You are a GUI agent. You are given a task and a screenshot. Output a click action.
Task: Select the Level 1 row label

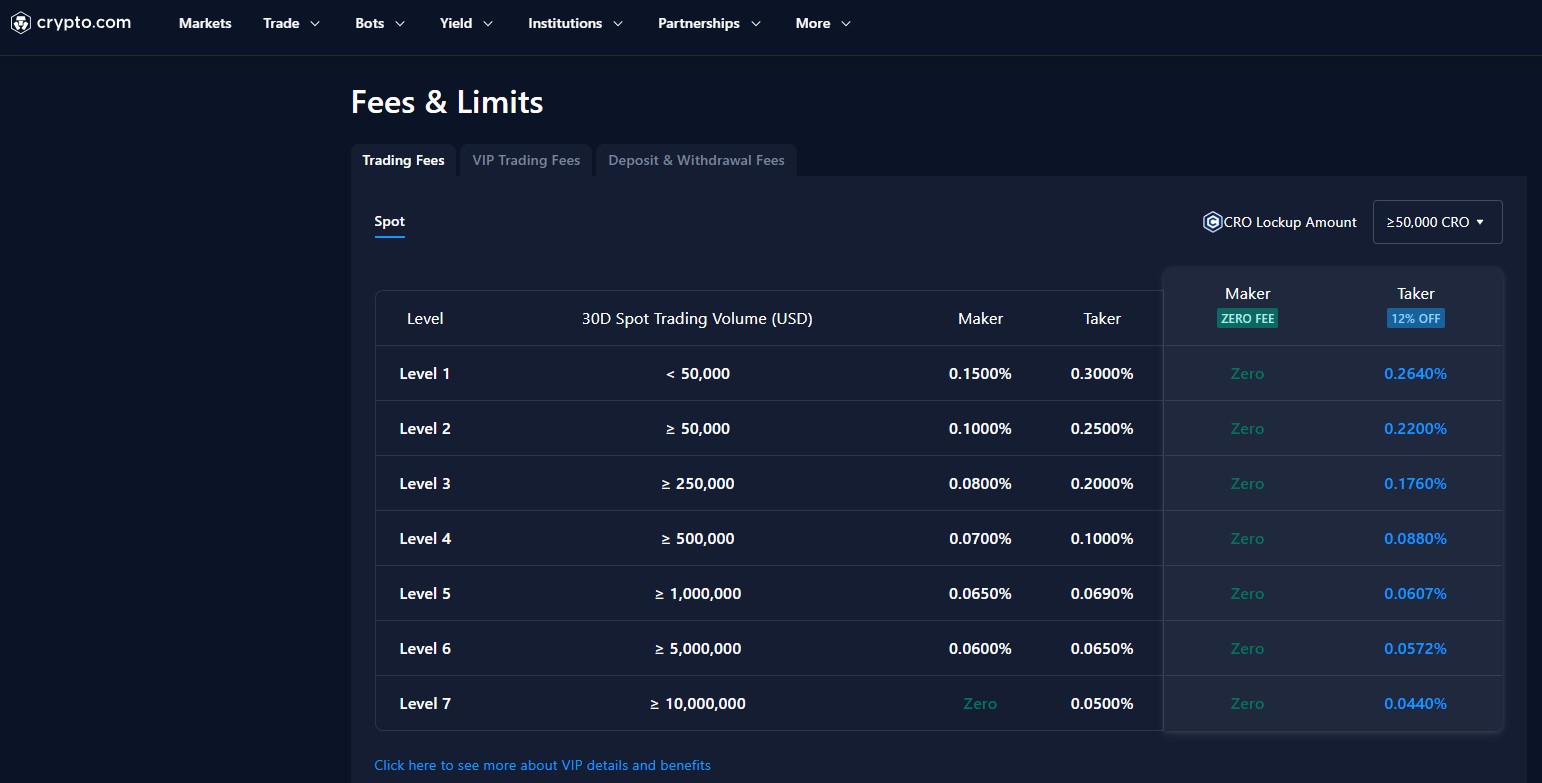[425, 374]
